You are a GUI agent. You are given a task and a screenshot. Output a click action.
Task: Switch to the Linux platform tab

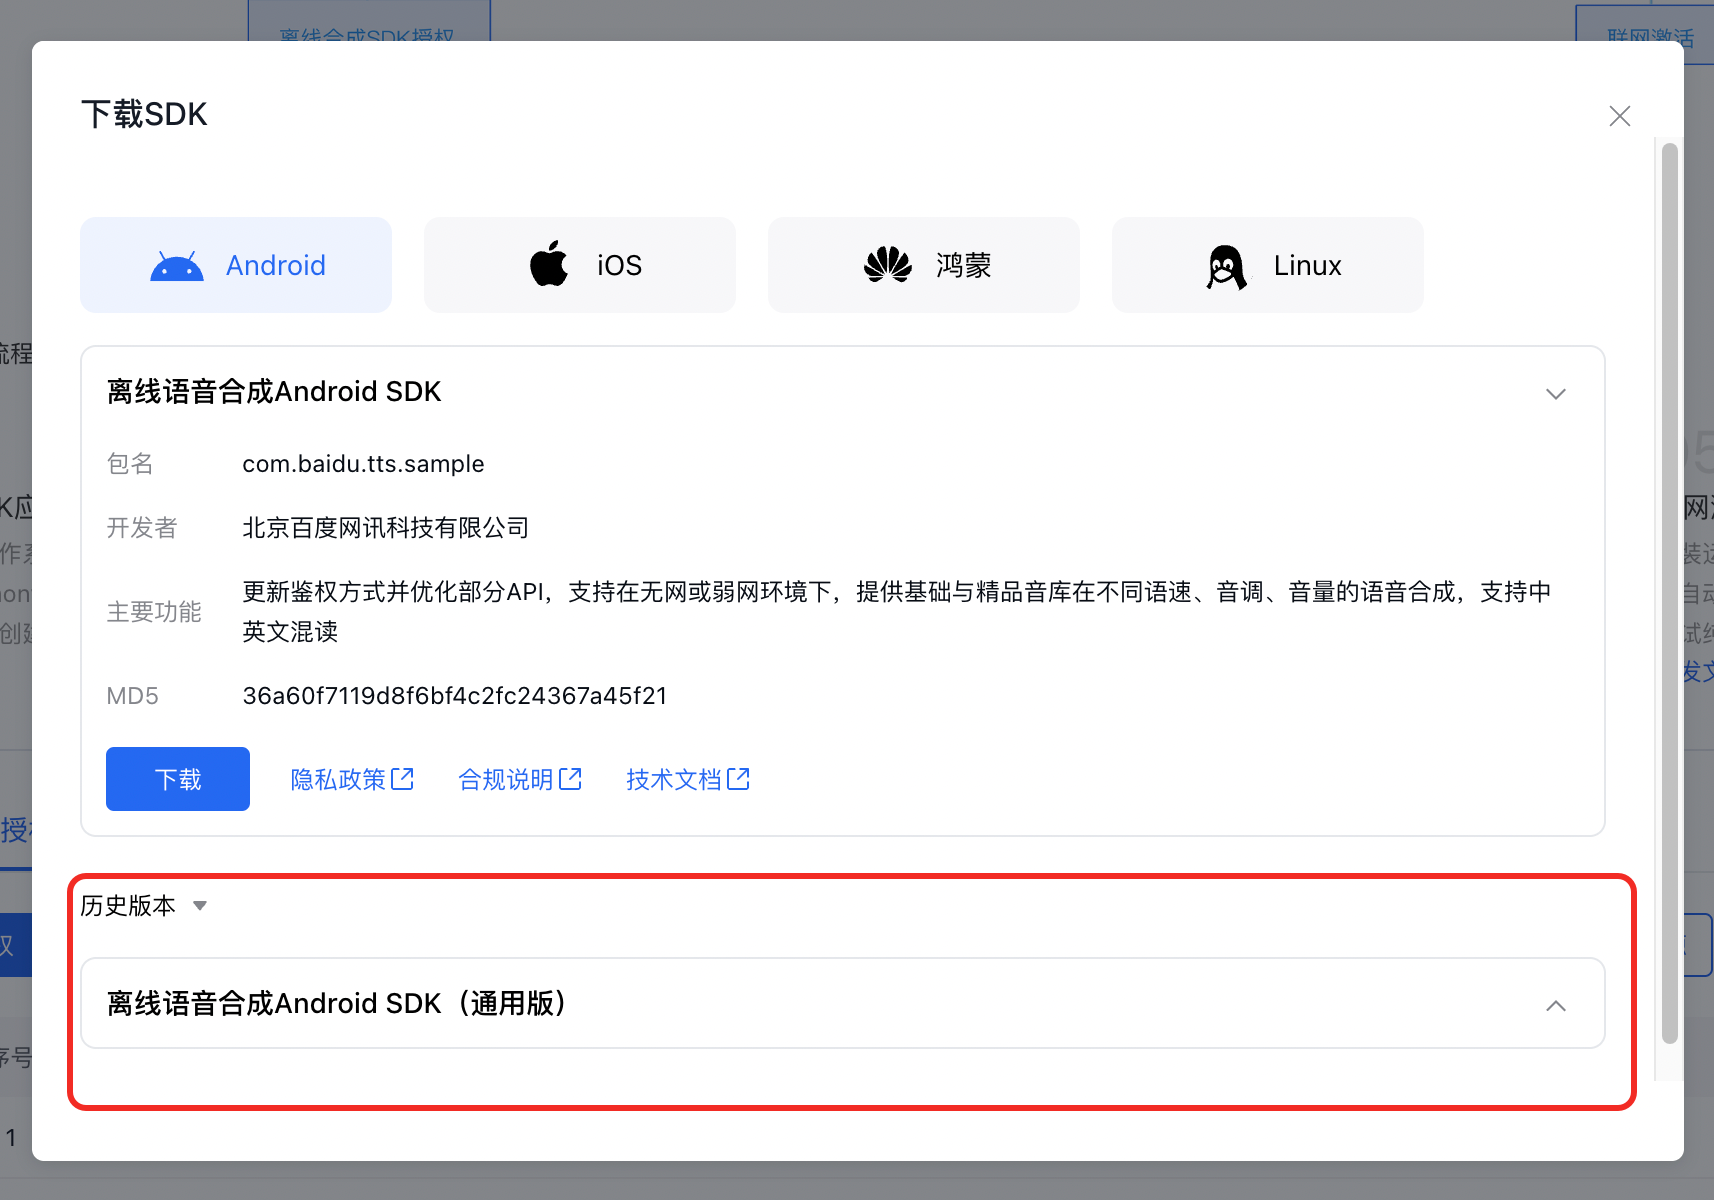tap(1268, 265)
